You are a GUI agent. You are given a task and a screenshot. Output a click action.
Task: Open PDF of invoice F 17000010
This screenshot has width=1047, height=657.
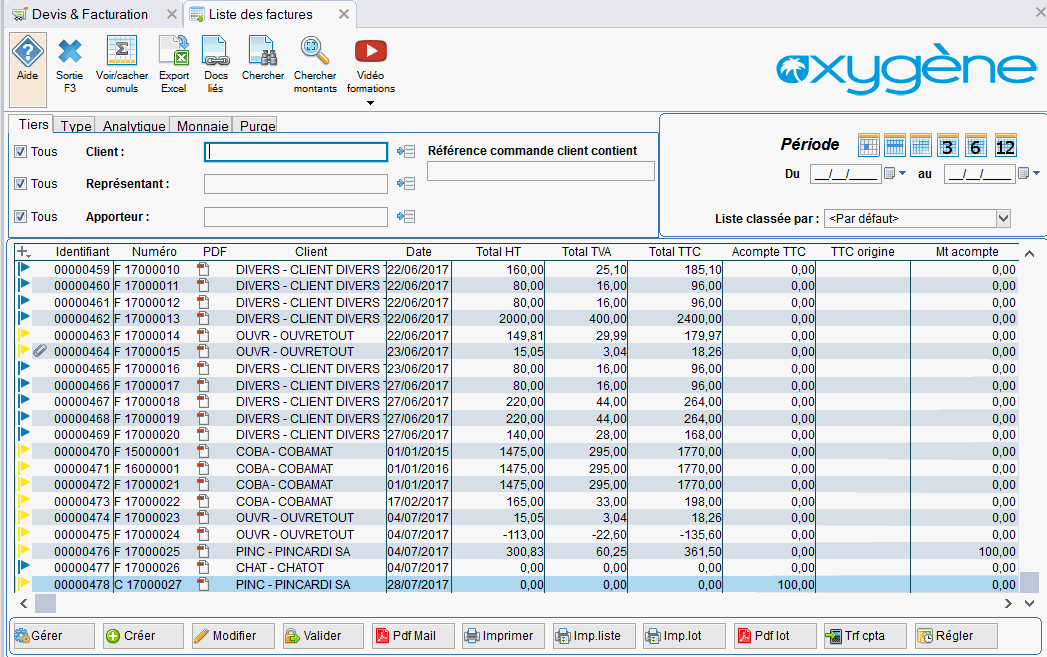coord(203,270)
